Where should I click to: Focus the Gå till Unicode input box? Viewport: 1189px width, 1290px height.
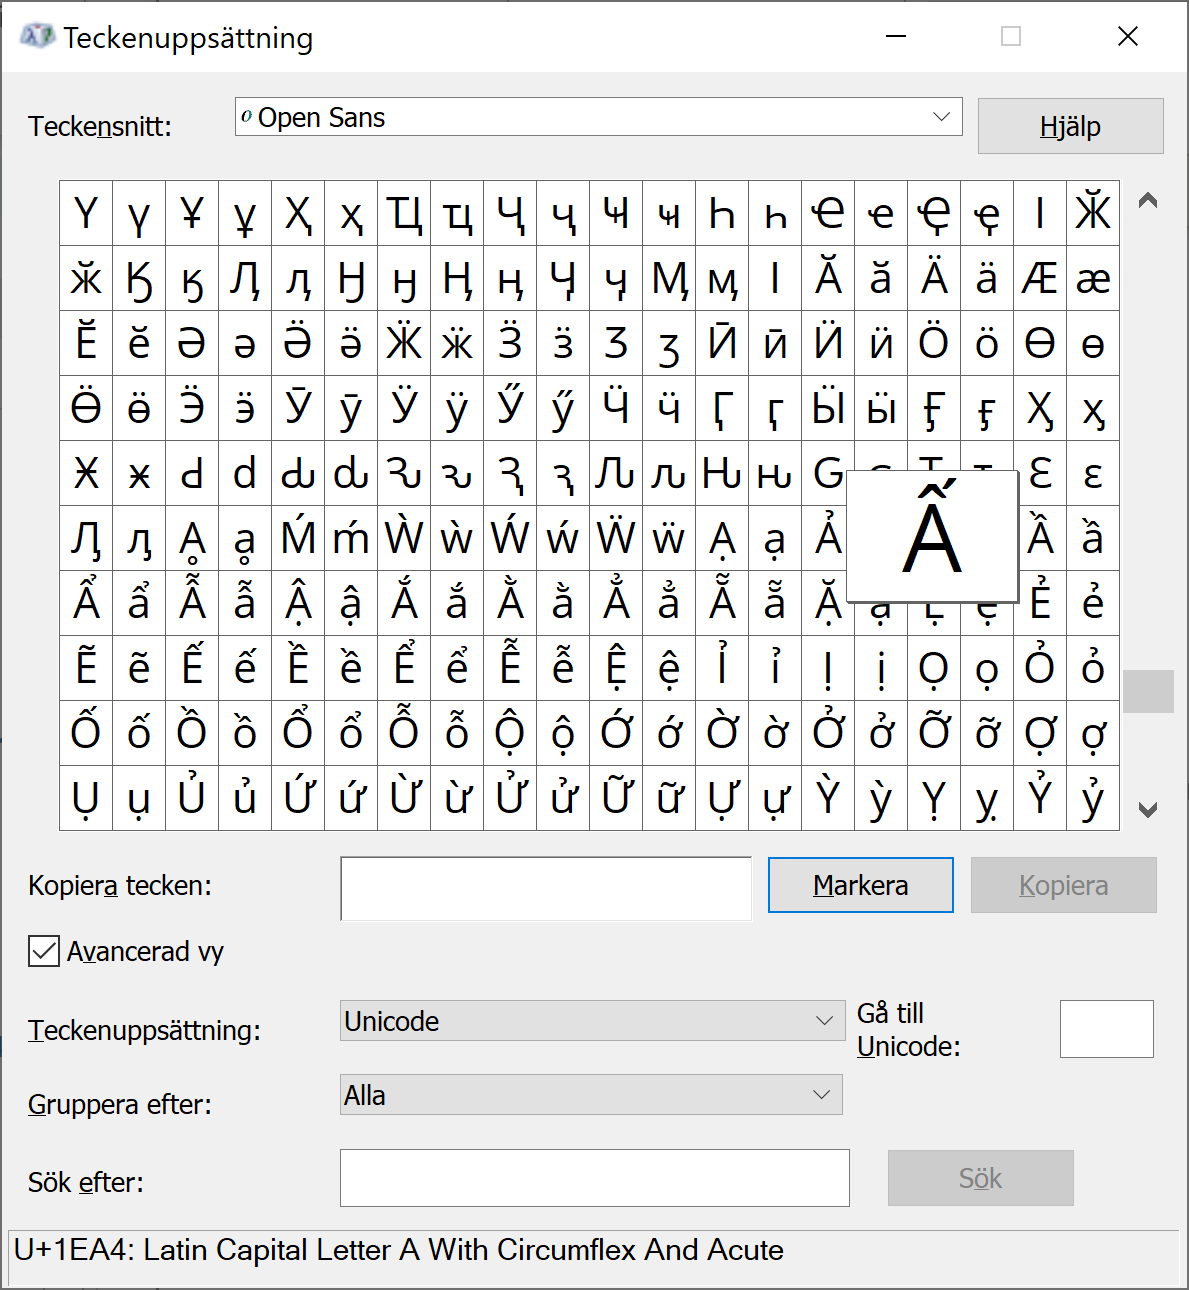[1106, 1029]
